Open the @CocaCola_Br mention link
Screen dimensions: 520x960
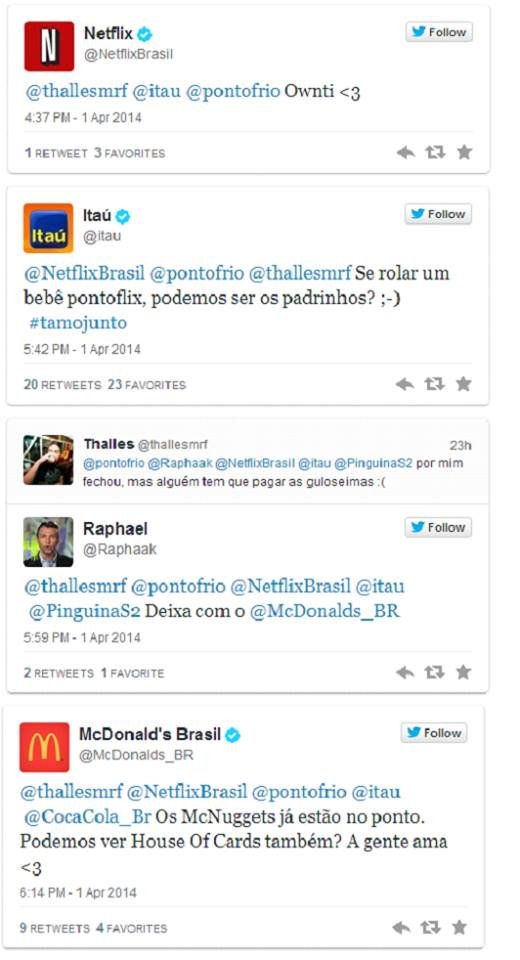tap(87, 817)
